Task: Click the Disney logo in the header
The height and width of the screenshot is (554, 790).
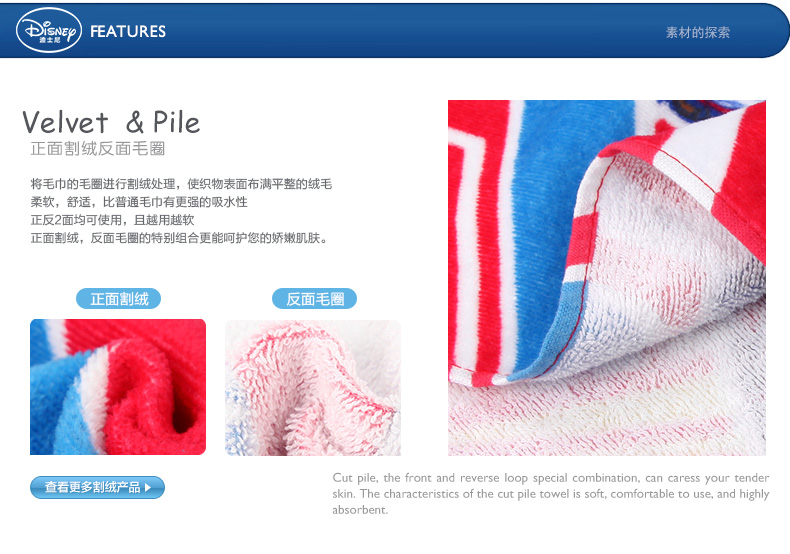Action: [49, 30]
